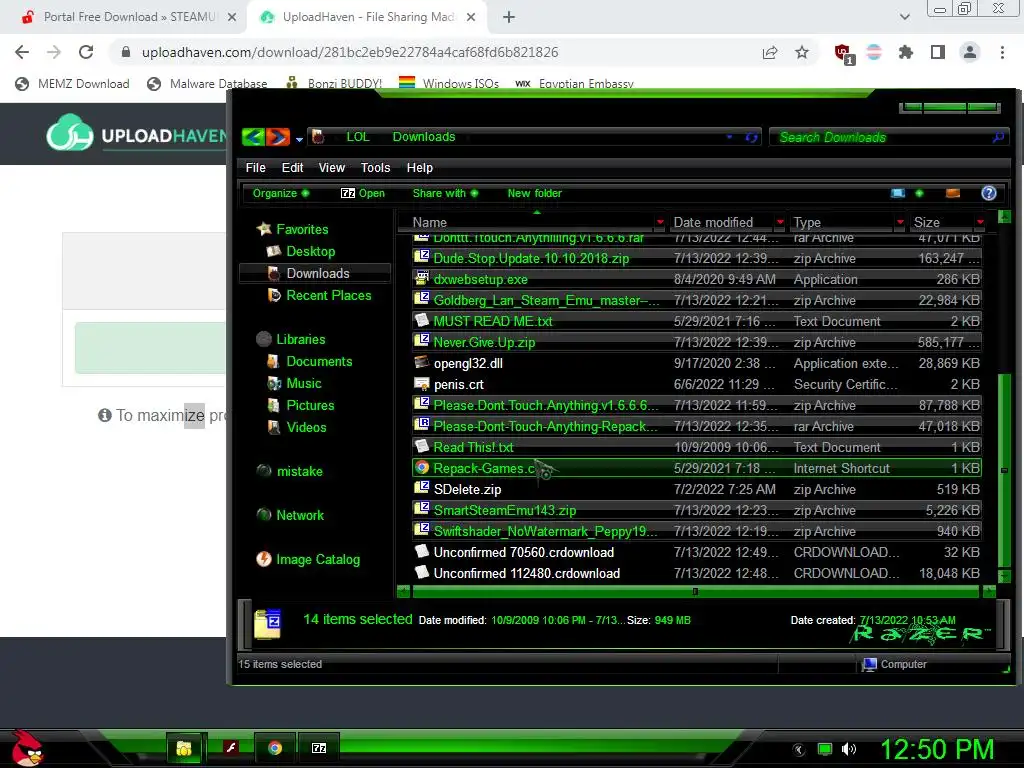Open Chrome extensions puzzle icon
Screen dimensions: 1024x768
(905, 52)
